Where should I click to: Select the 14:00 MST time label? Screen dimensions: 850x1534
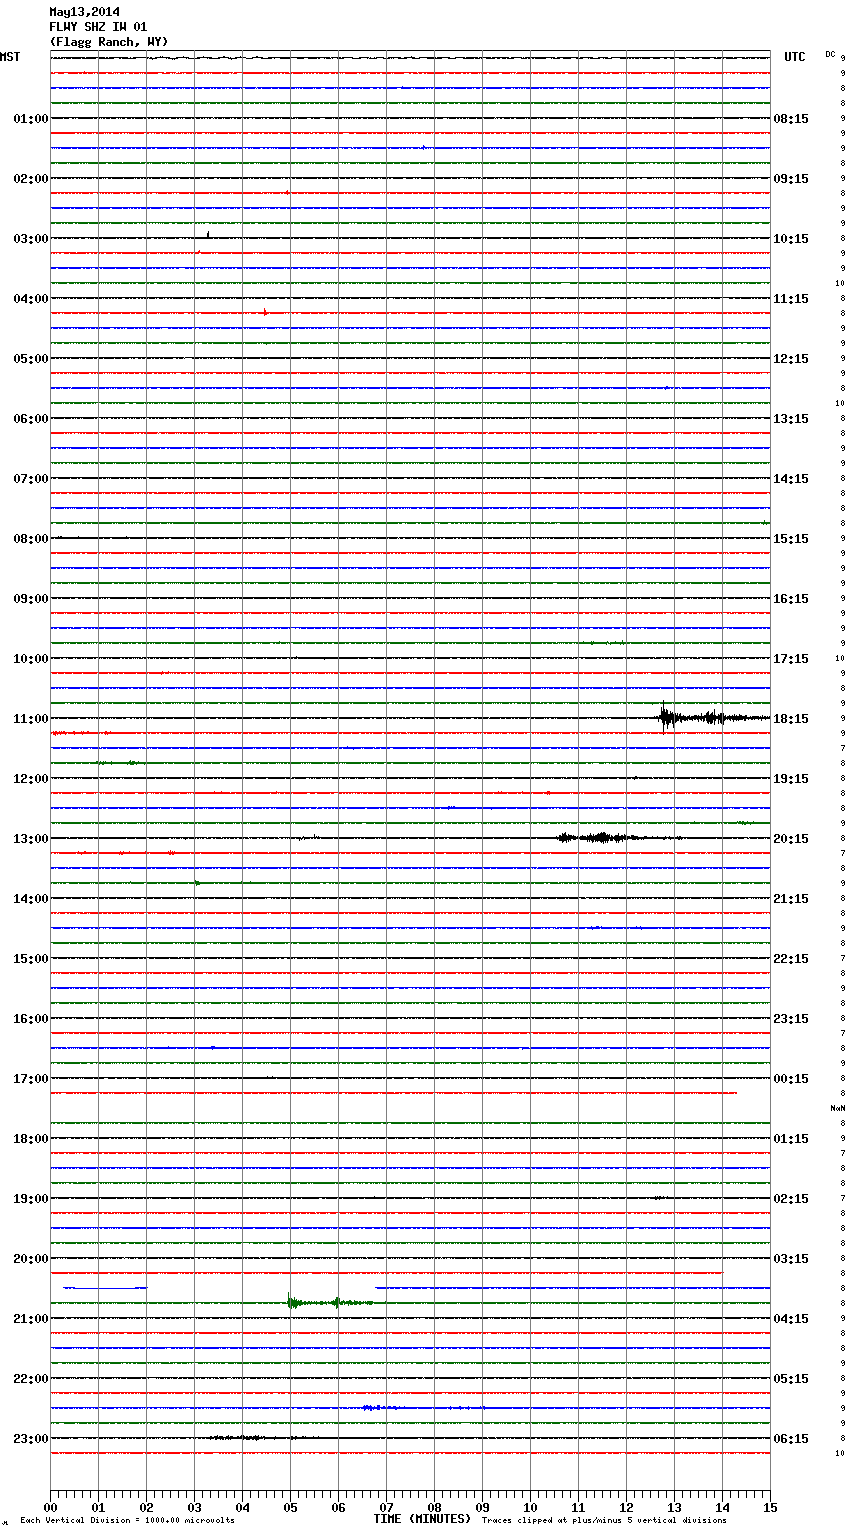[31, 899]
